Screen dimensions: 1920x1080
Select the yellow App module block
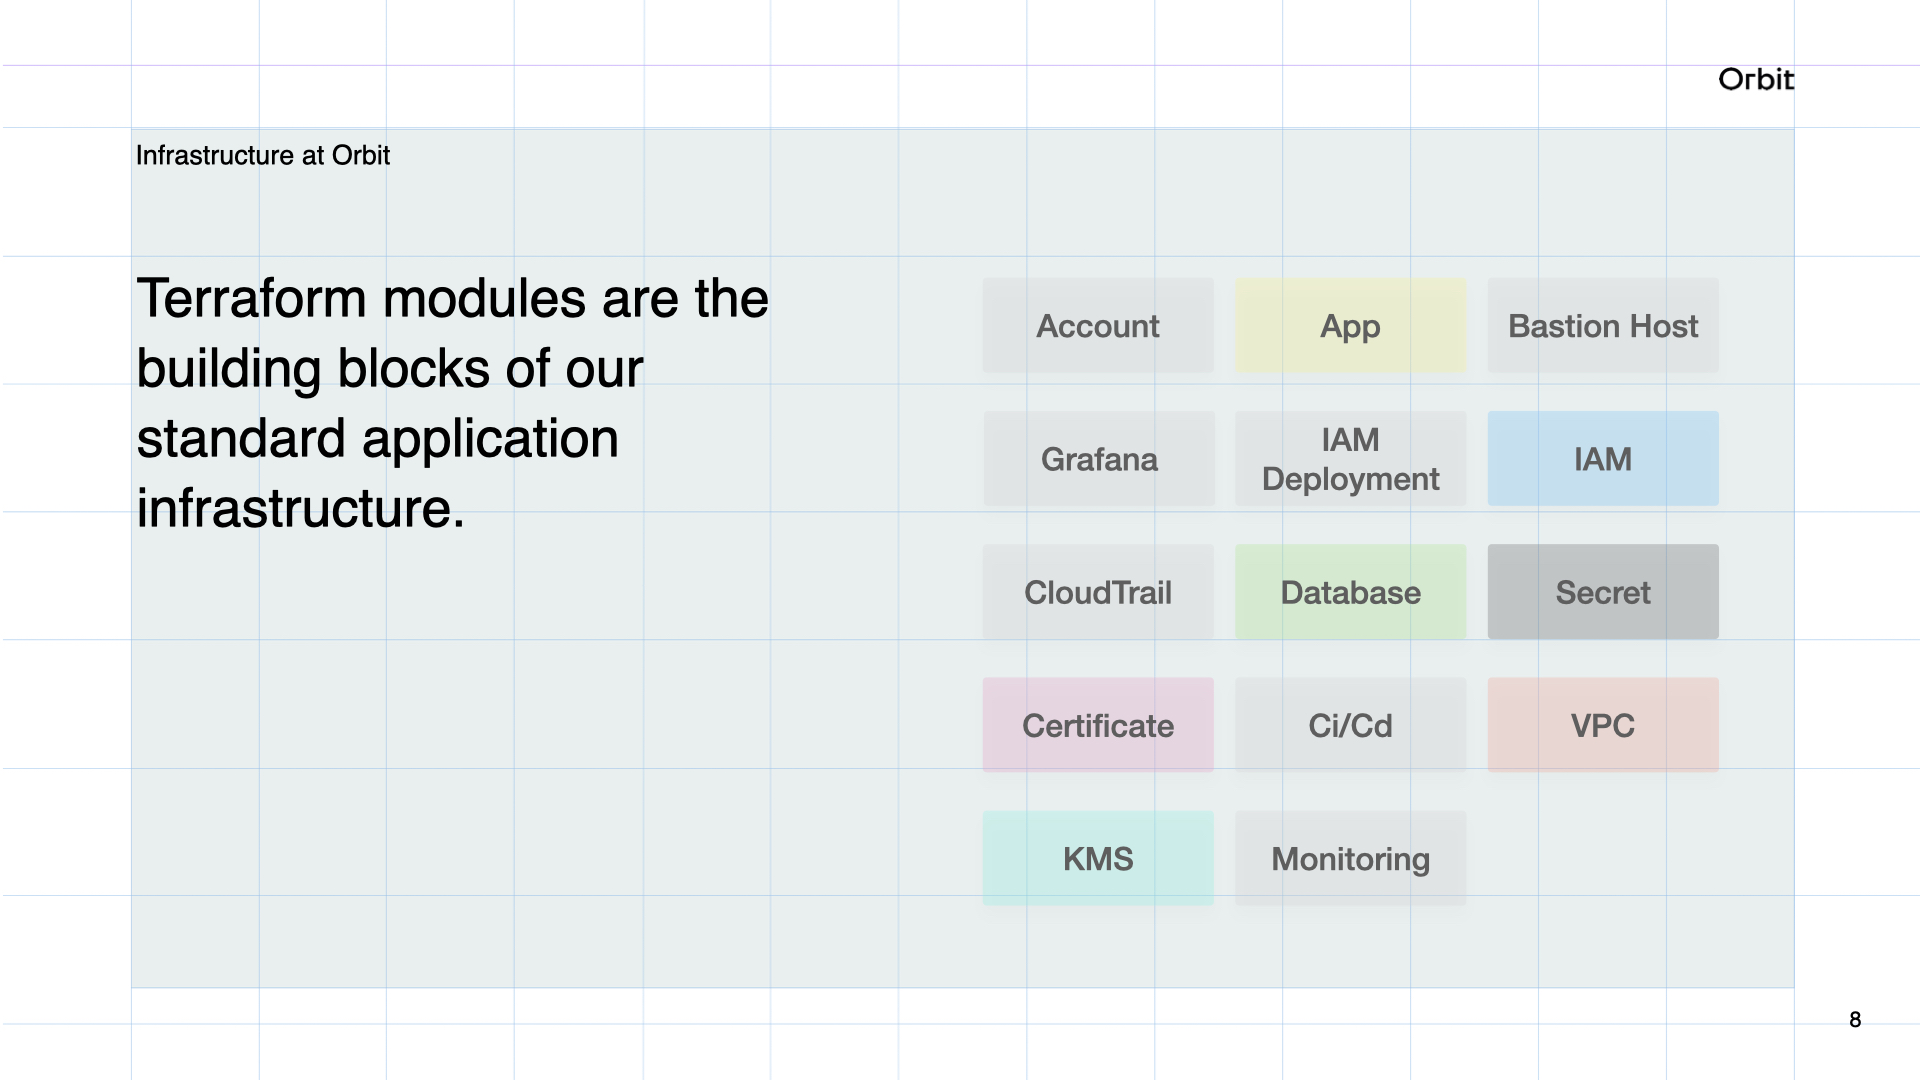[x=1350, y=326]
